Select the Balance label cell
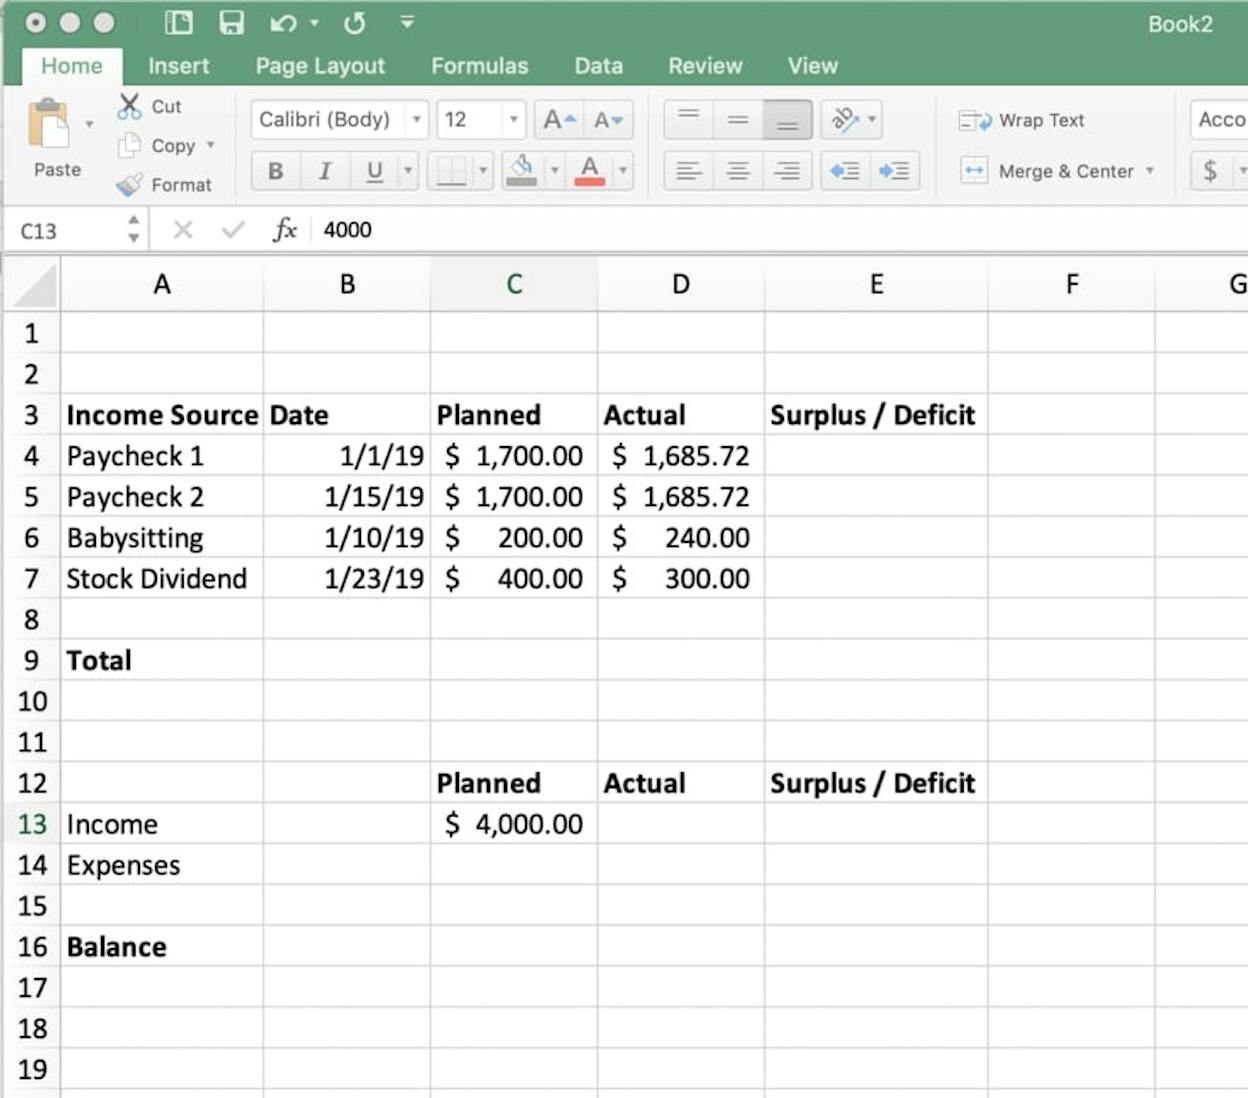 (x=162, y=946)
